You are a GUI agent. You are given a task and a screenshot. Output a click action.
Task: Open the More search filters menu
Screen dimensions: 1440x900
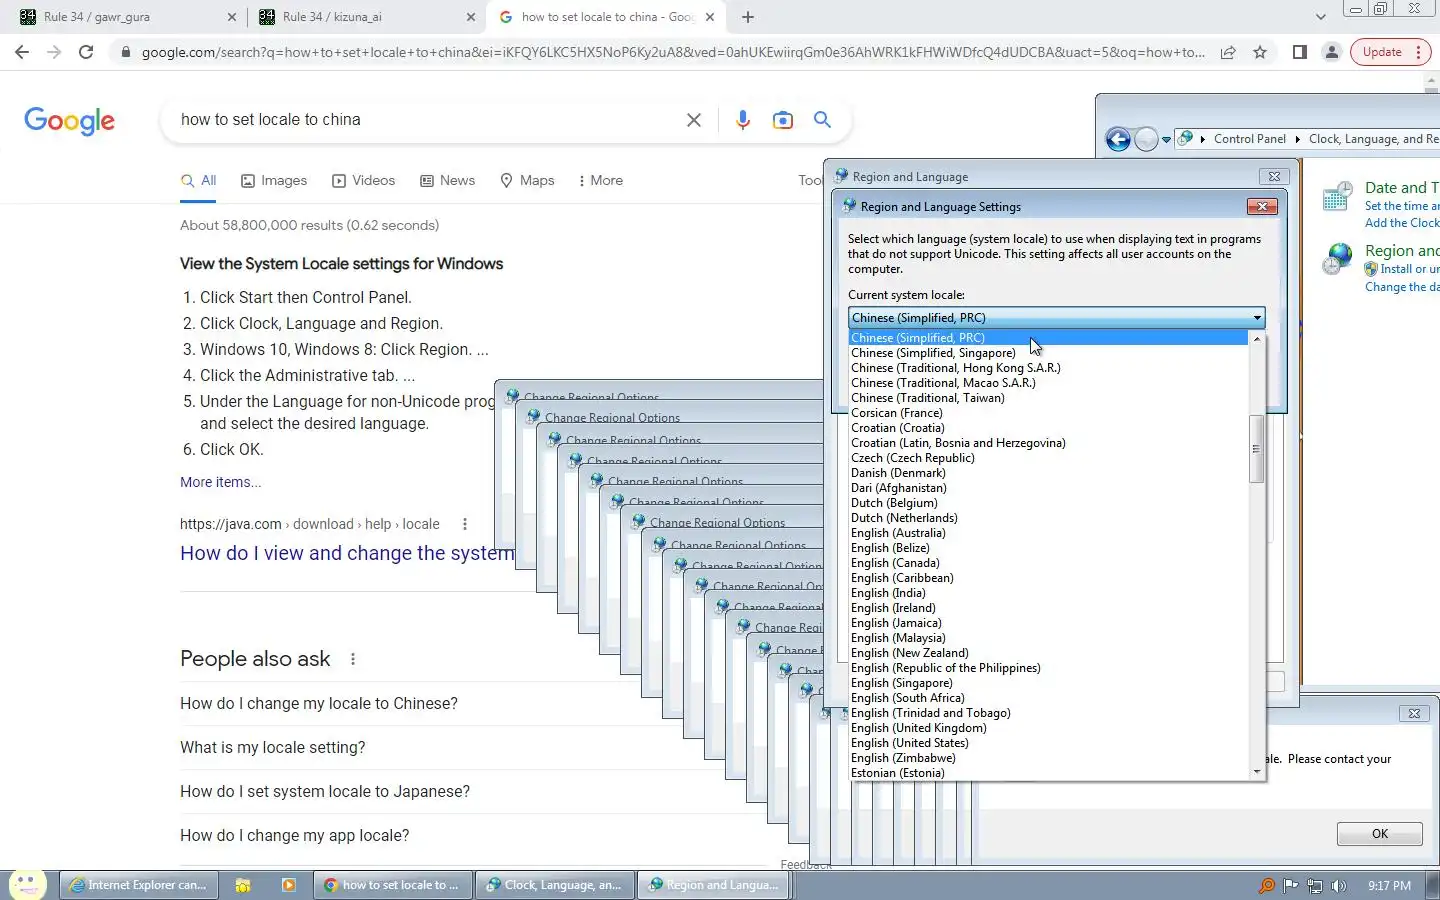[x=600, y=181]
